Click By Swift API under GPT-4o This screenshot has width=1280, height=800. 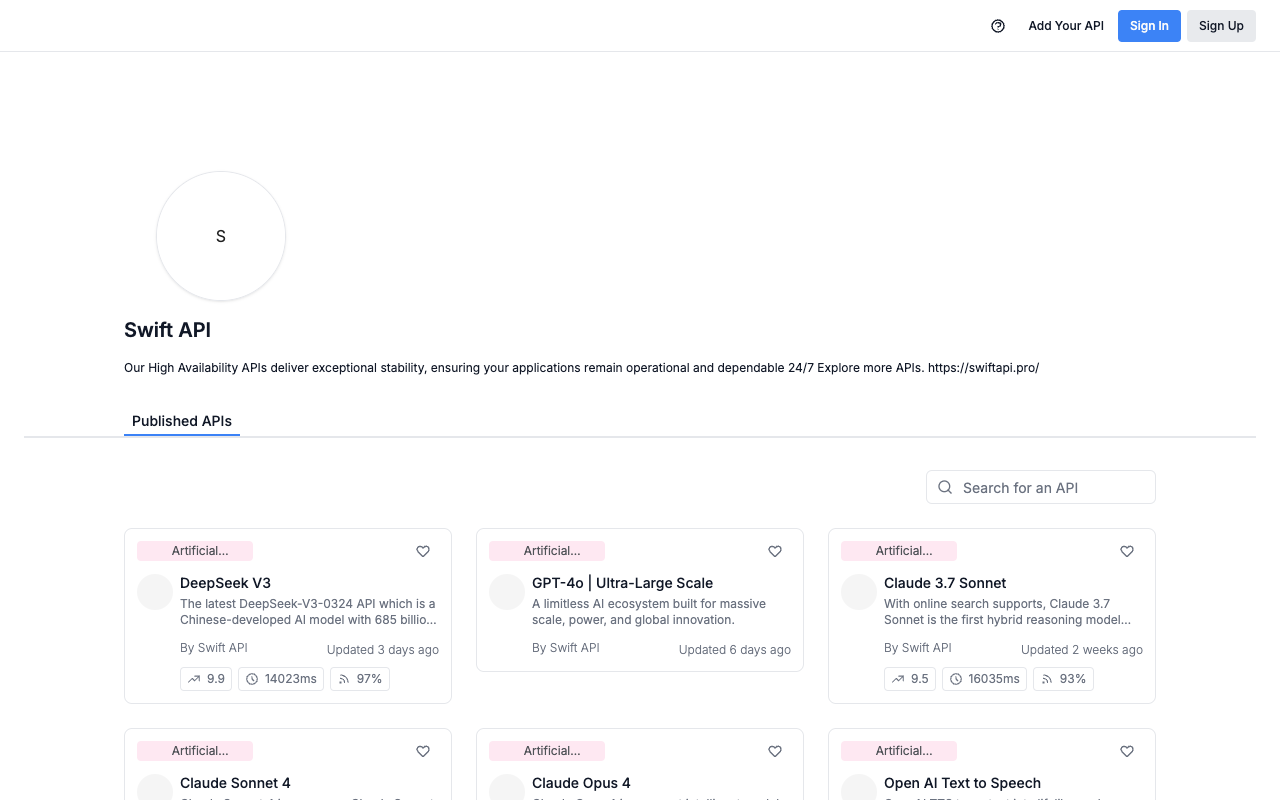pyautogui.click(x=566, y=648)
